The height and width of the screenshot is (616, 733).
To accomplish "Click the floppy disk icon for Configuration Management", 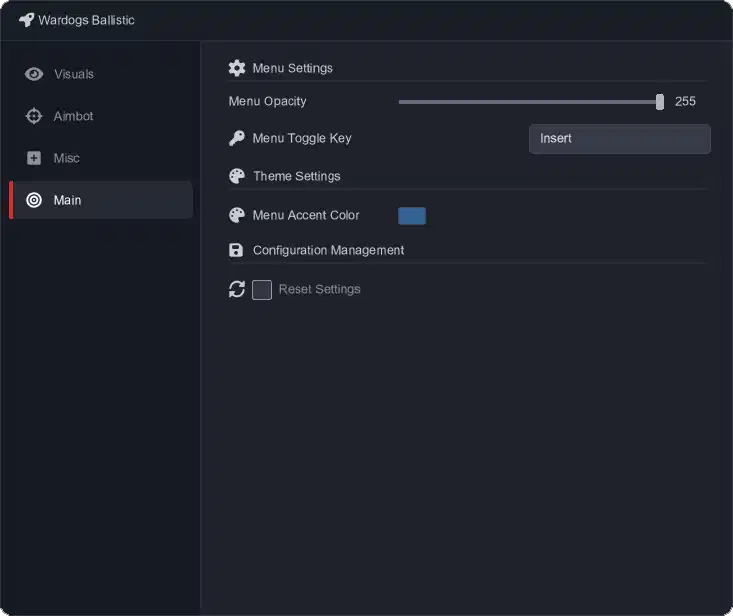I will [236, 250].
